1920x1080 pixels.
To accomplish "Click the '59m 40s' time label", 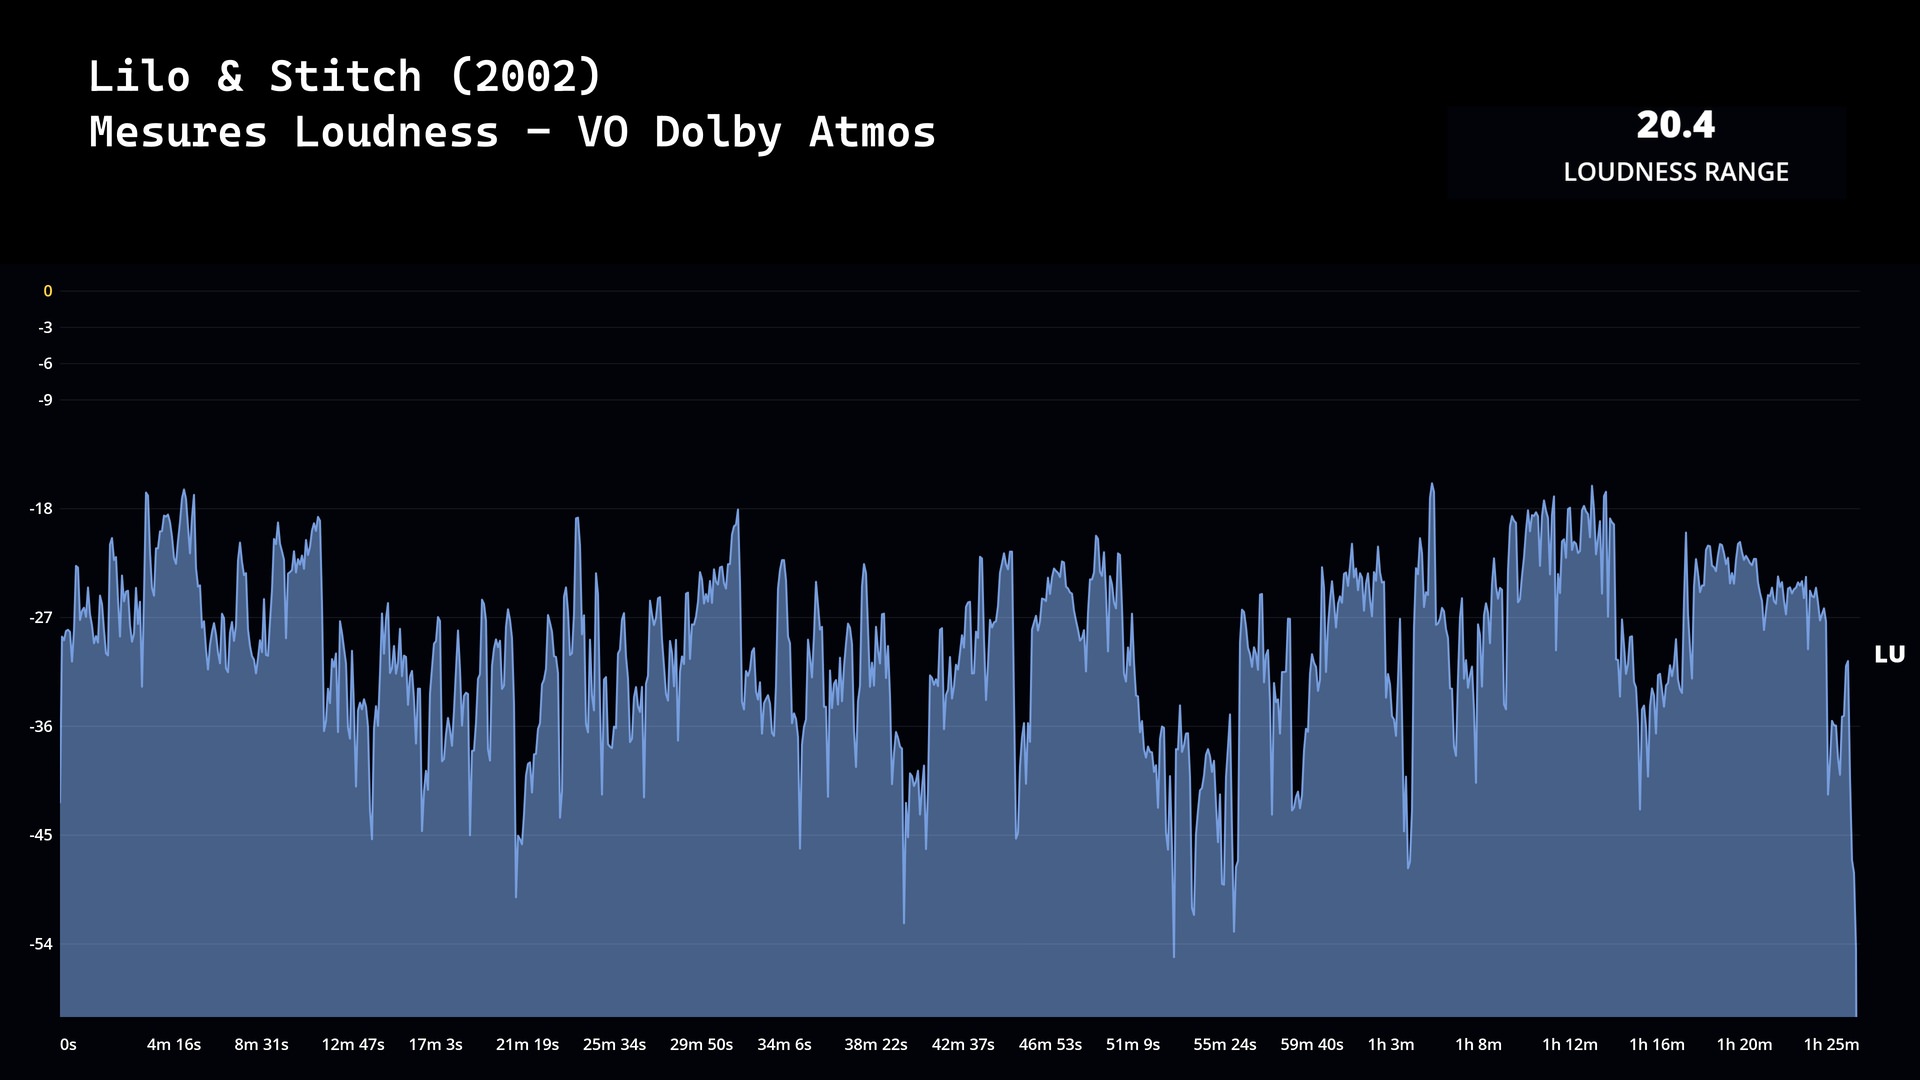I will pos(1312,1045).
